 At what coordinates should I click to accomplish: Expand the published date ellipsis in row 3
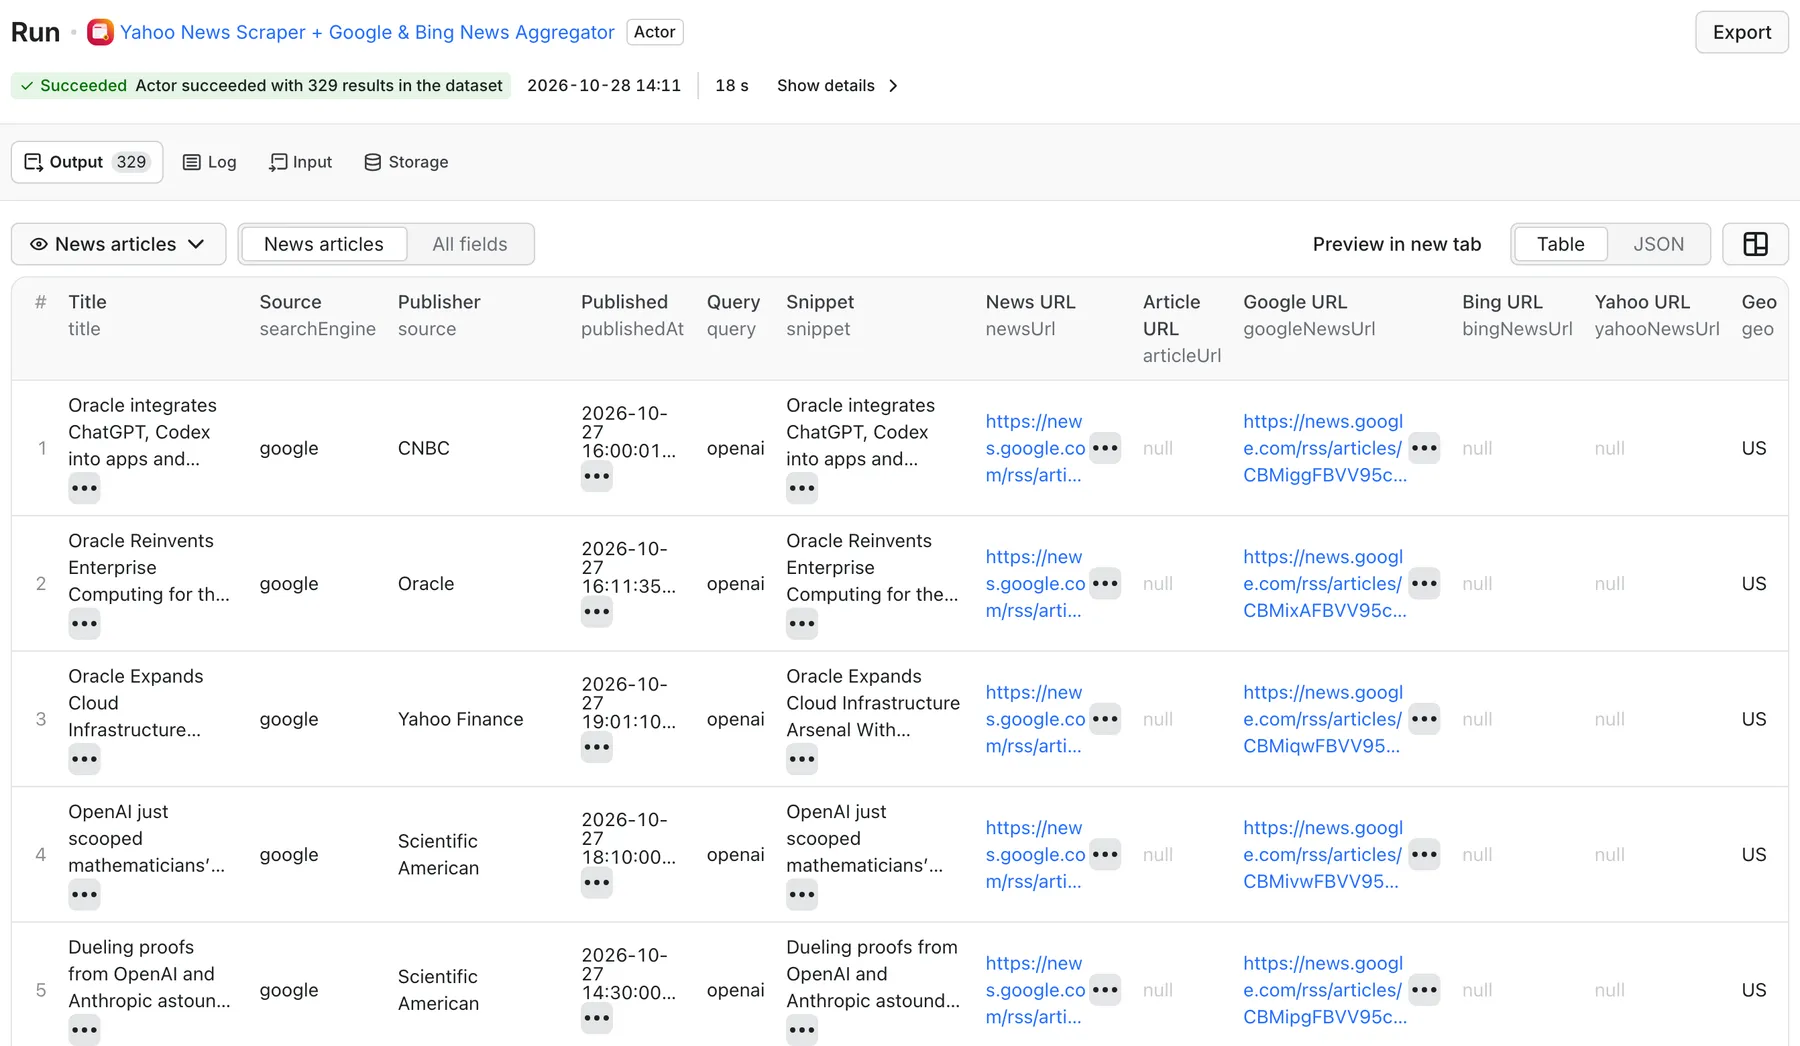pos(597,747)
